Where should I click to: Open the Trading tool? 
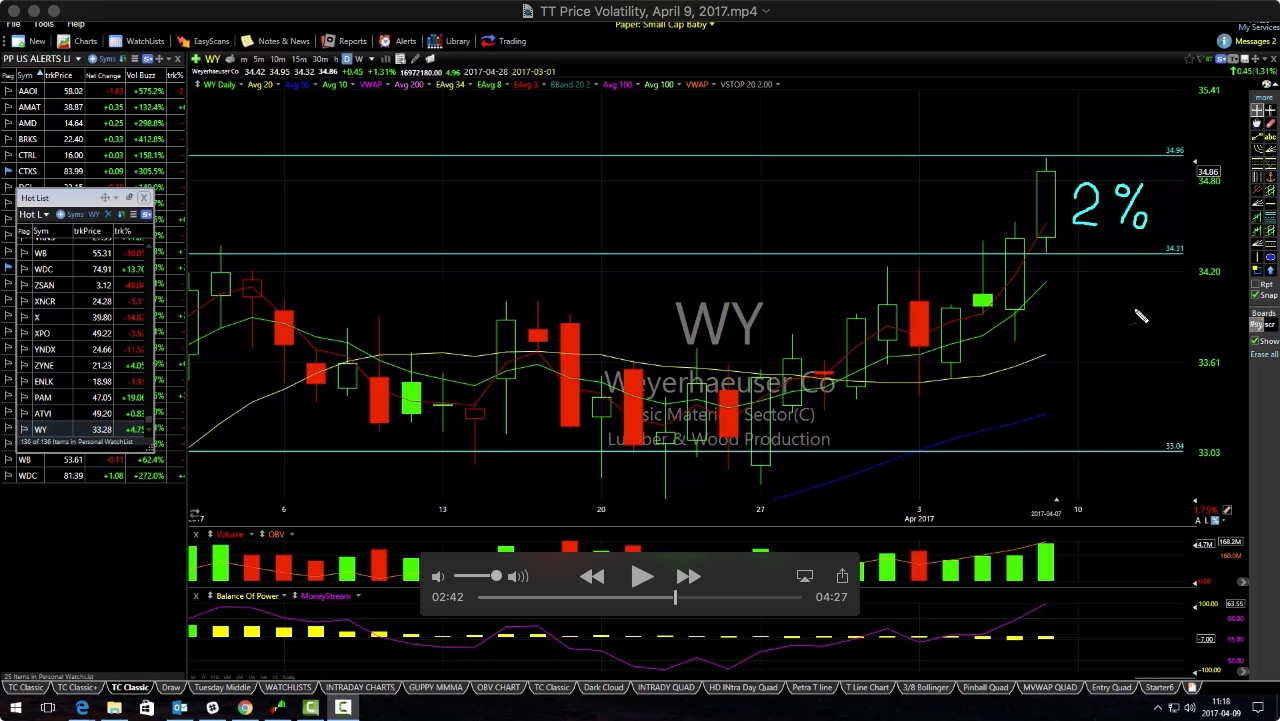503,41
